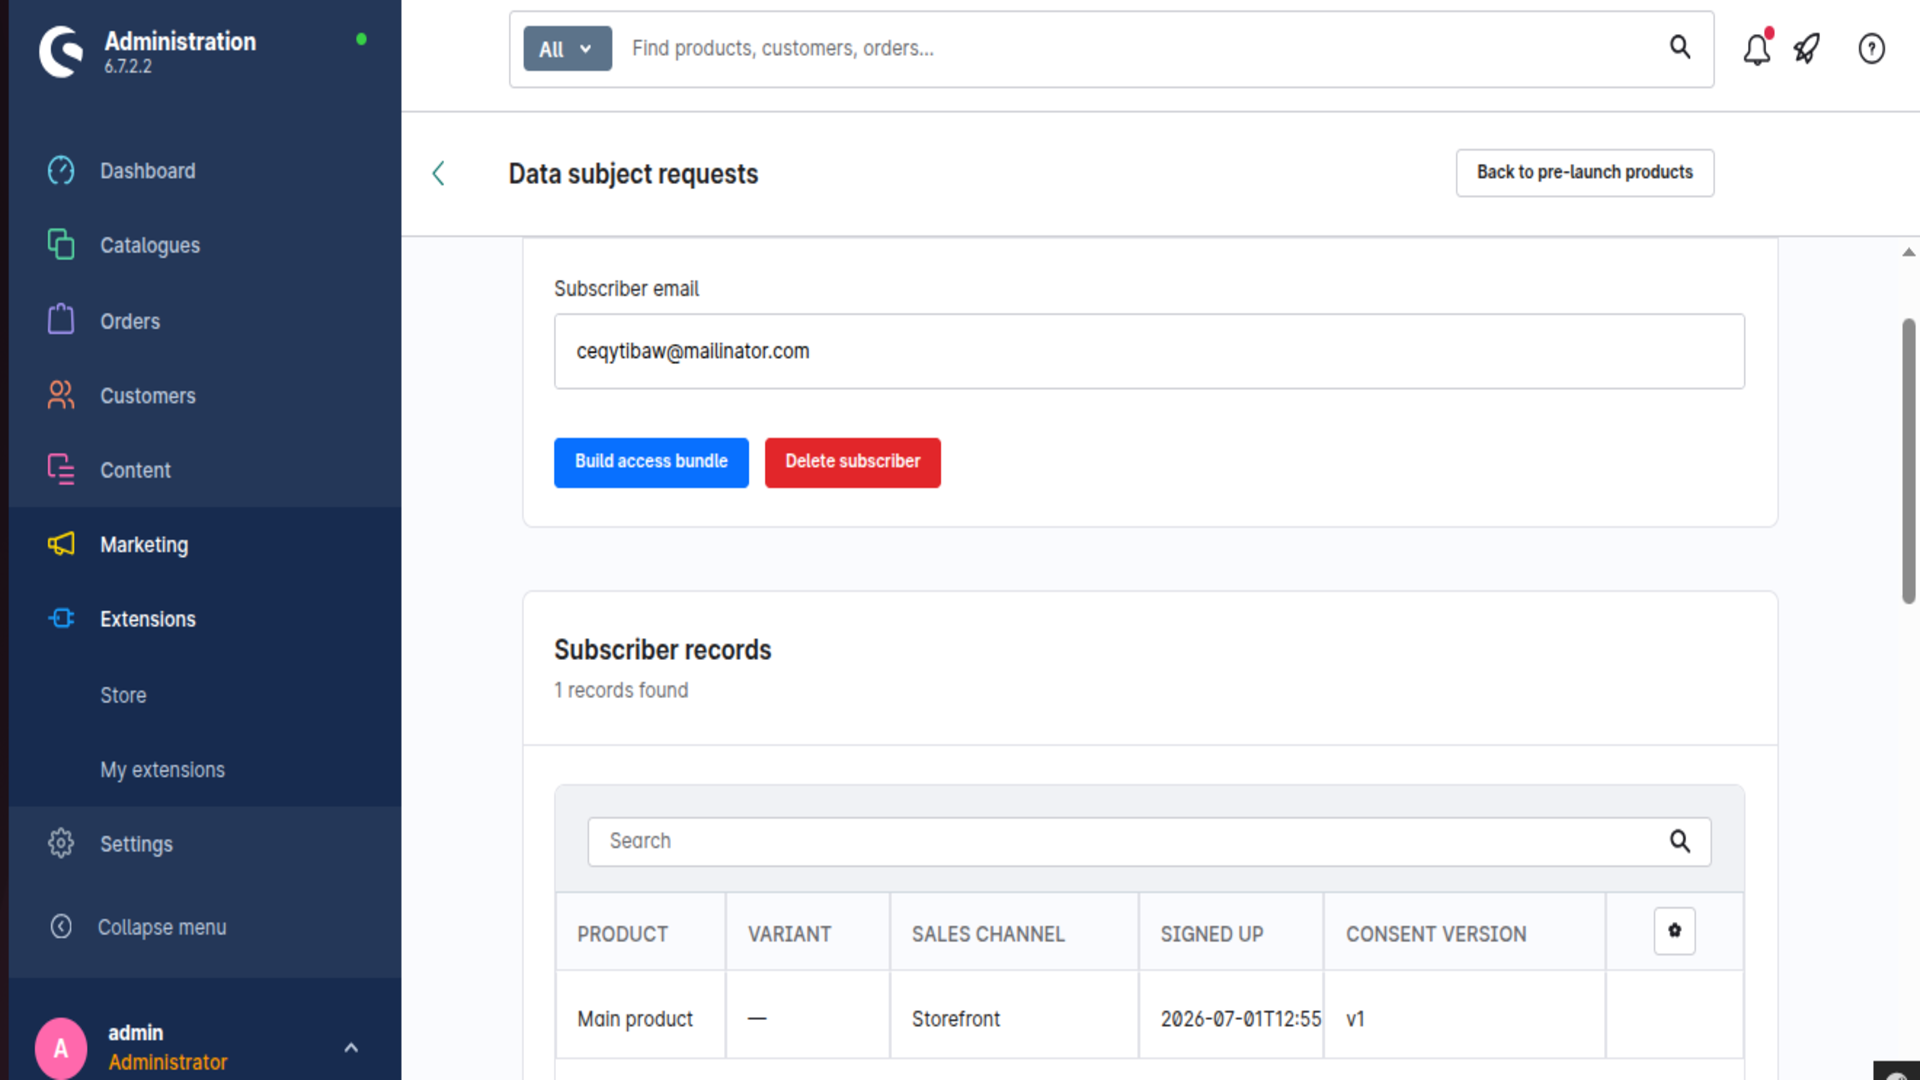Click the Collapse menu arrow icon
This screenshot has width=1920, height=1080.
coord(61,927)
